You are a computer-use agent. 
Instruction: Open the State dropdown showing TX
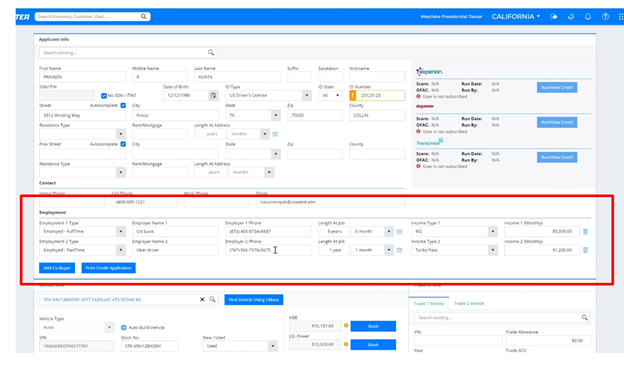click(275, 115)
